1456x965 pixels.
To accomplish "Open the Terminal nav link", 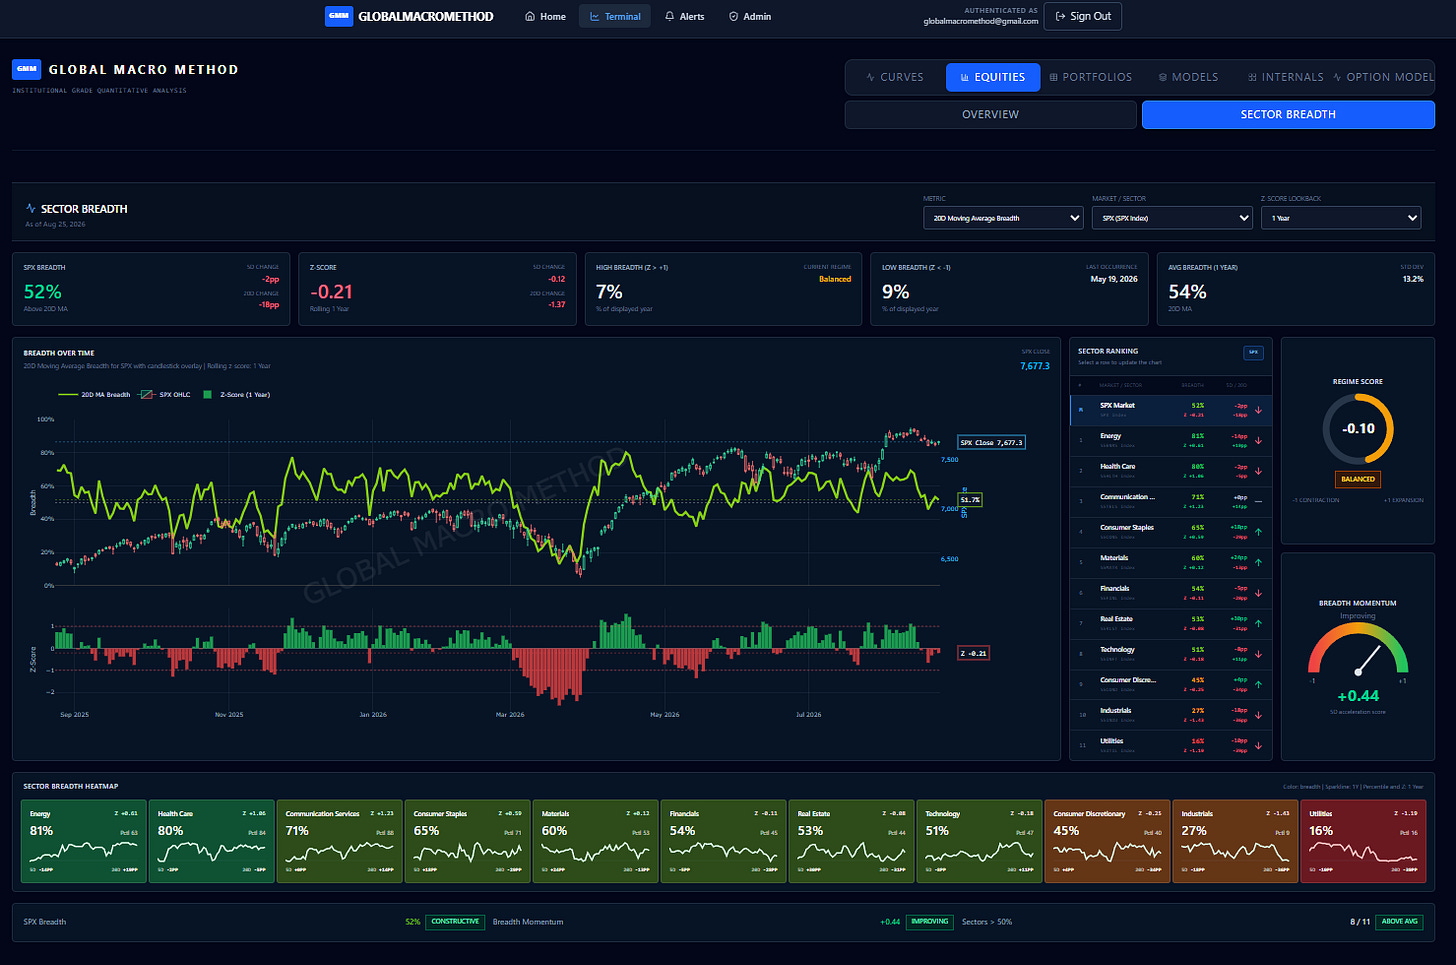I will tap(615, 16).
